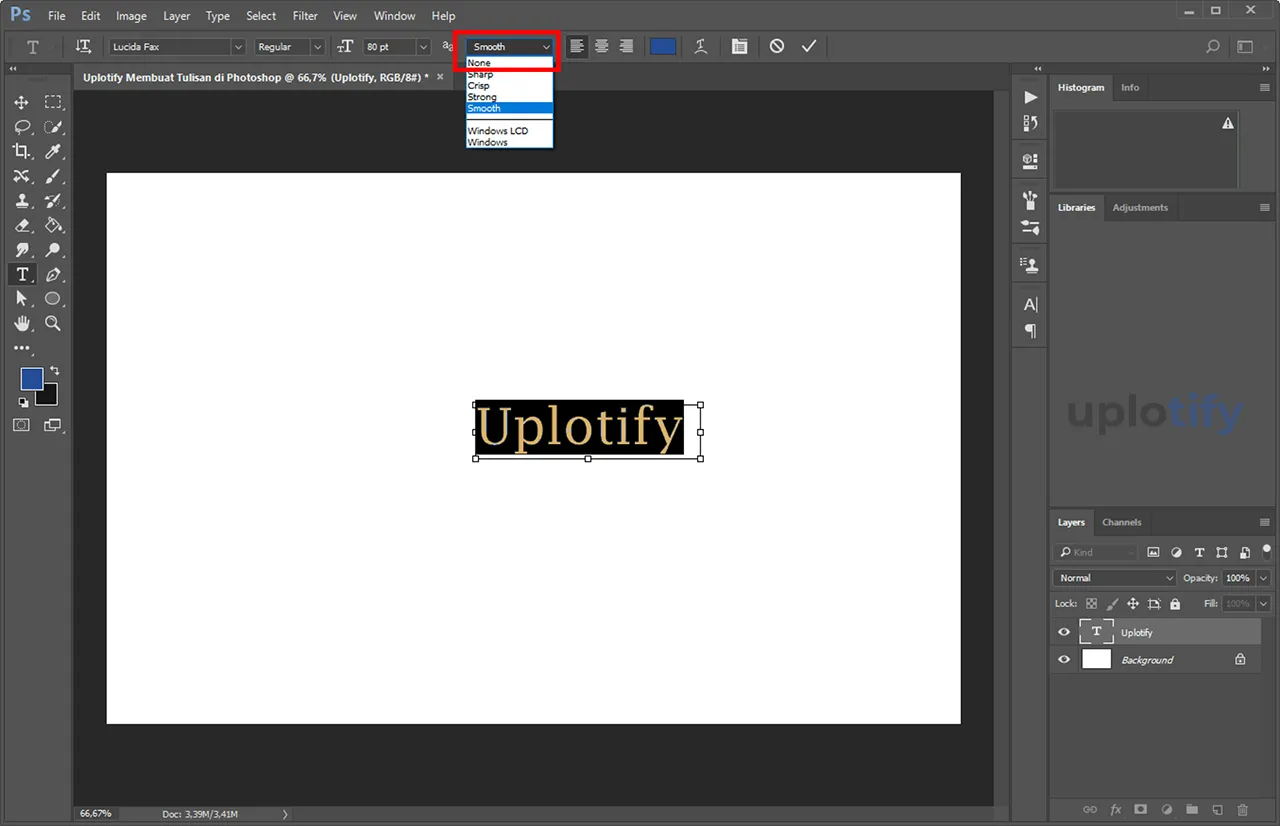Open the text color swatch
1280x826 pixels.
coord(663,47)
